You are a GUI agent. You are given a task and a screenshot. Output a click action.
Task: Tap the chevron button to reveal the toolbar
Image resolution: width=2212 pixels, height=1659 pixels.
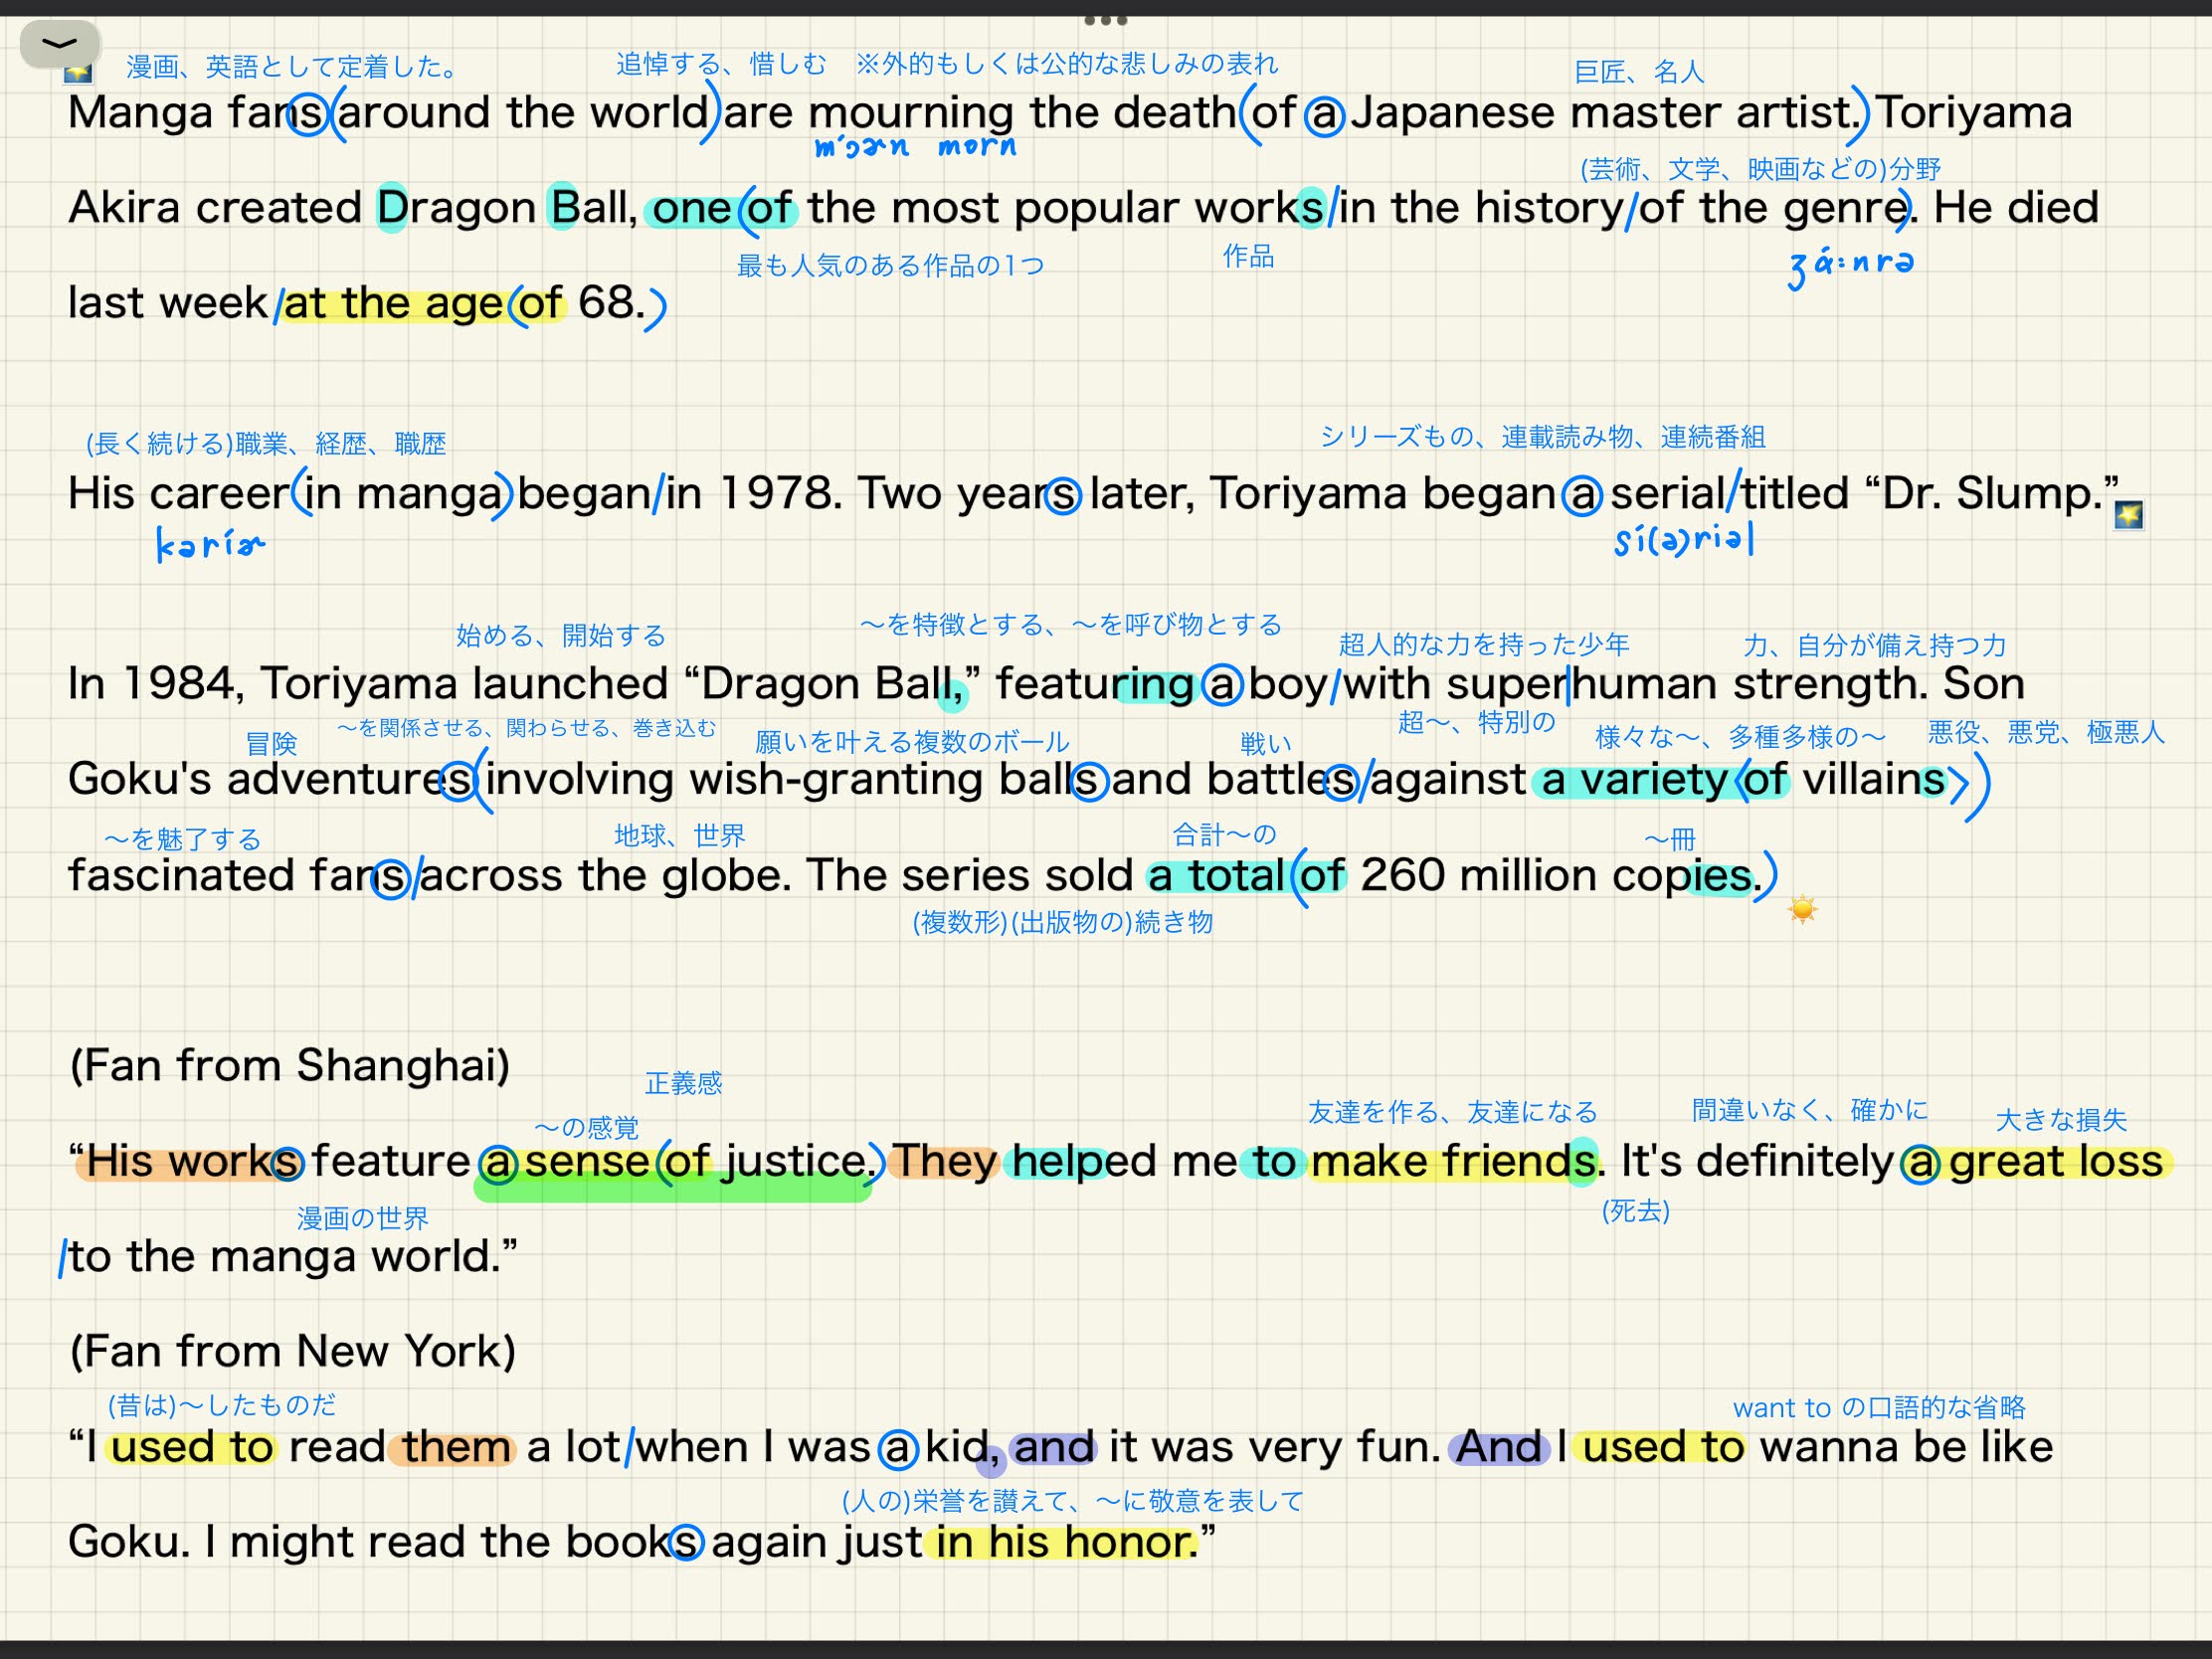pyautogui.click(x=60, y=44)
